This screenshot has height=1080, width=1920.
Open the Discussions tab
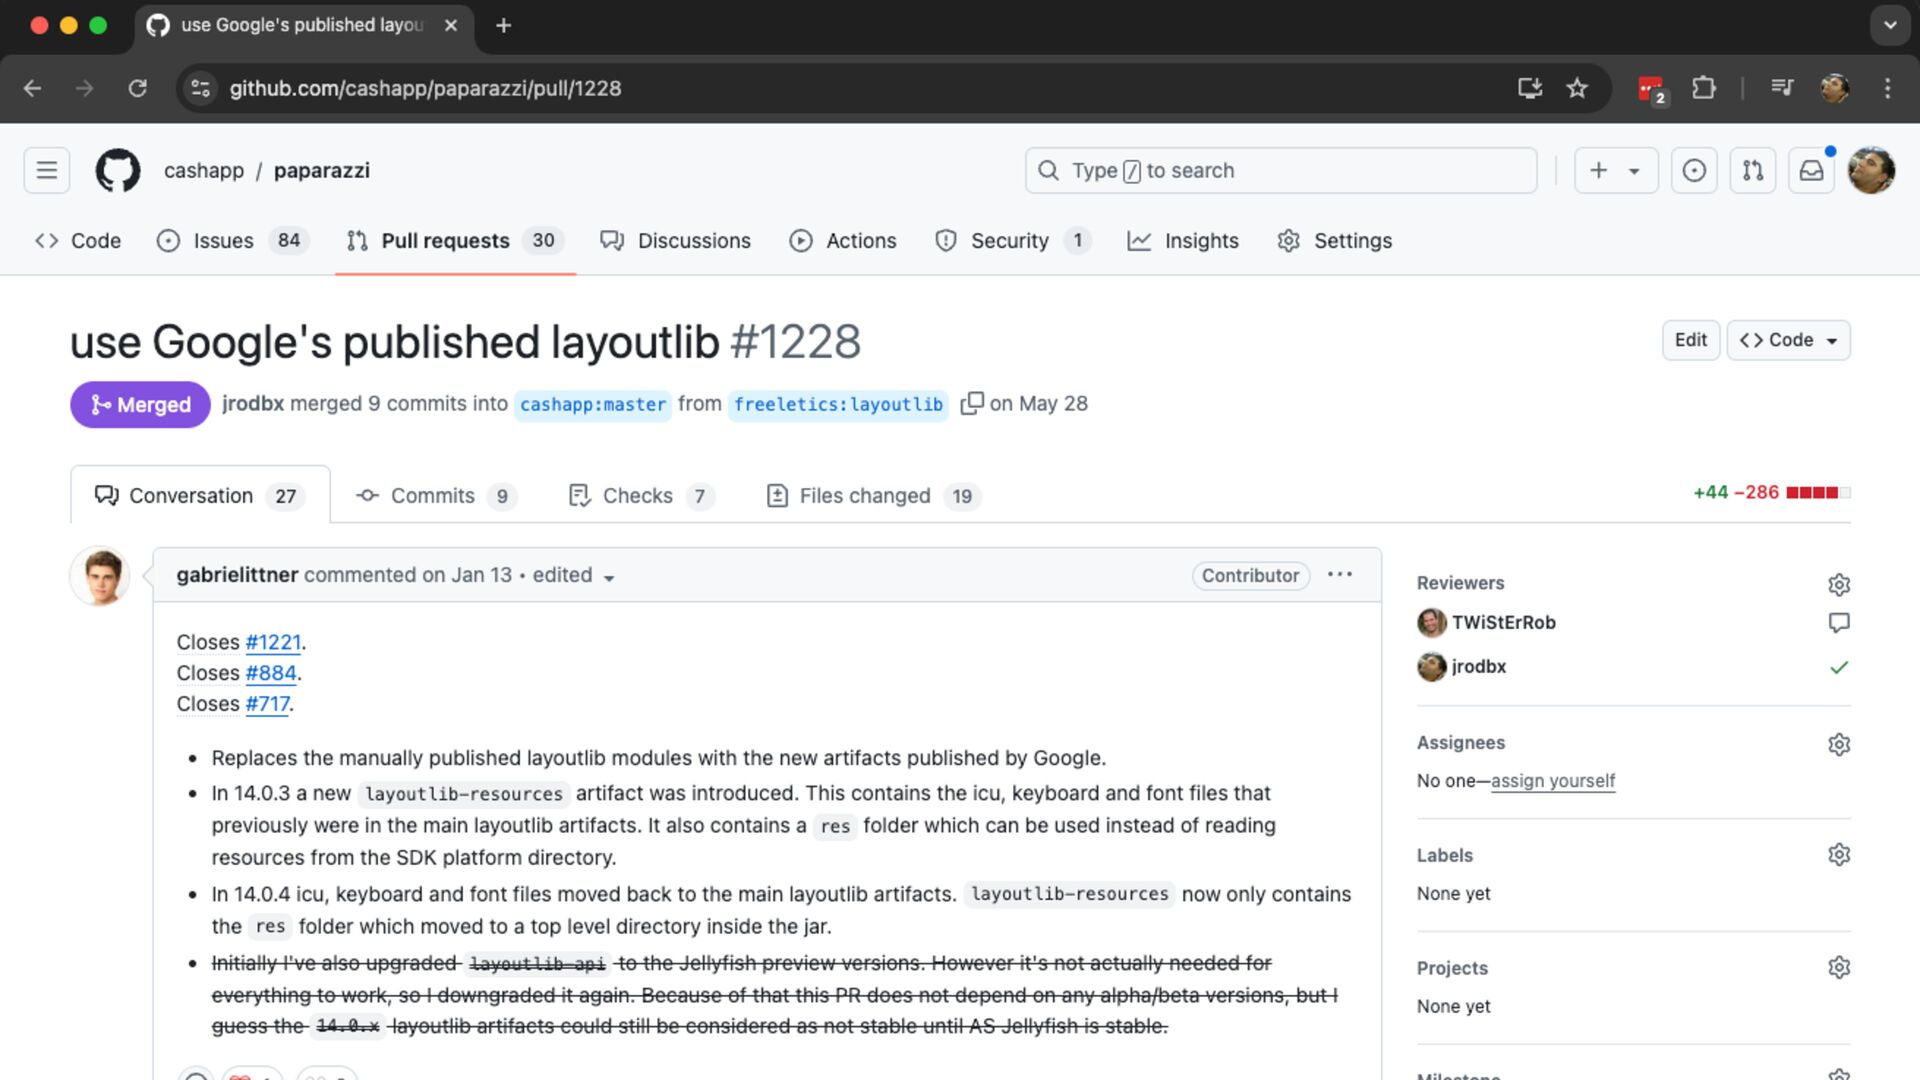[675, 241]
